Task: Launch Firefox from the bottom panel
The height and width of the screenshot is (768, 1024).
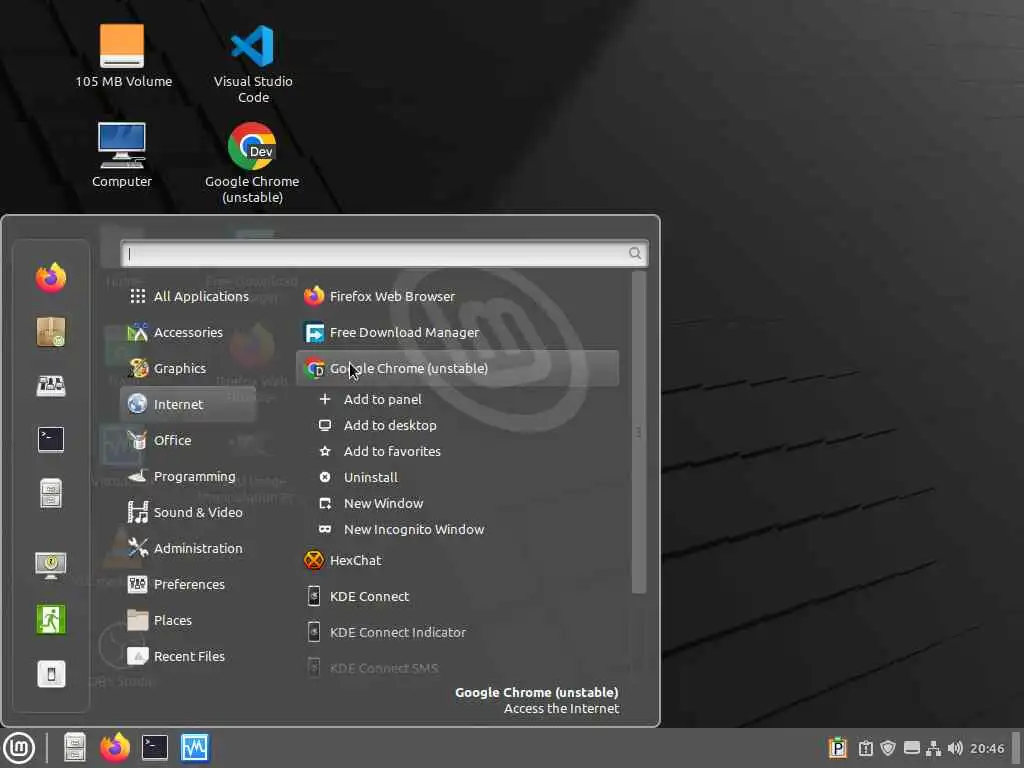Action: coord(115,748)
